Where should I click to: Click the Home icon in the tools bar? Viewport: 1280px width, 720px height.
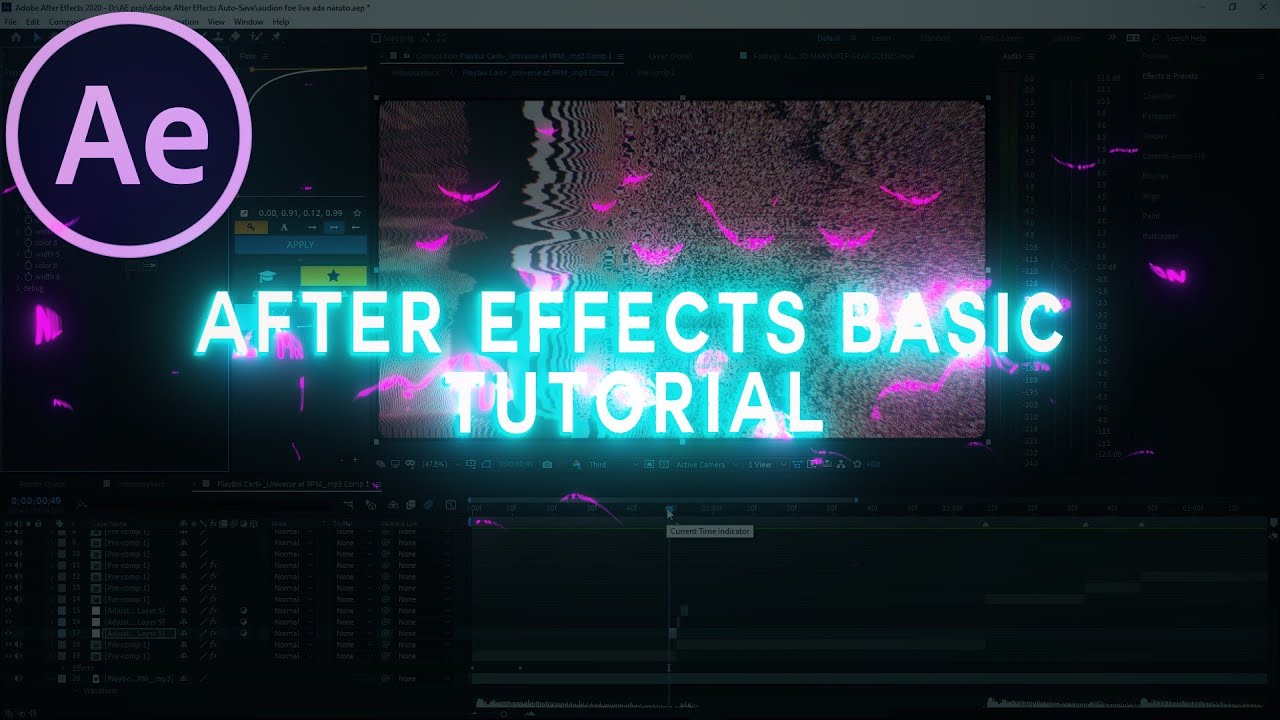[17, 37]
